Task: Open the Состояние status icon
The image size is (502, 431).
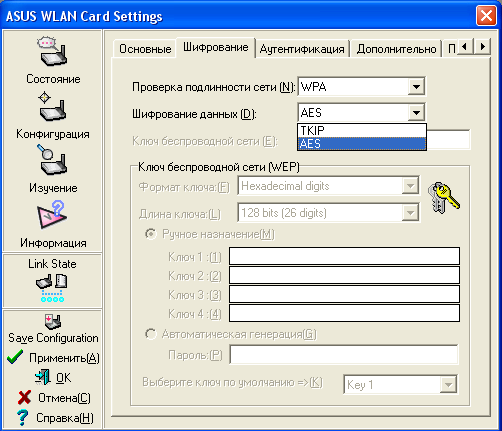Action: (x=52, y=52)
